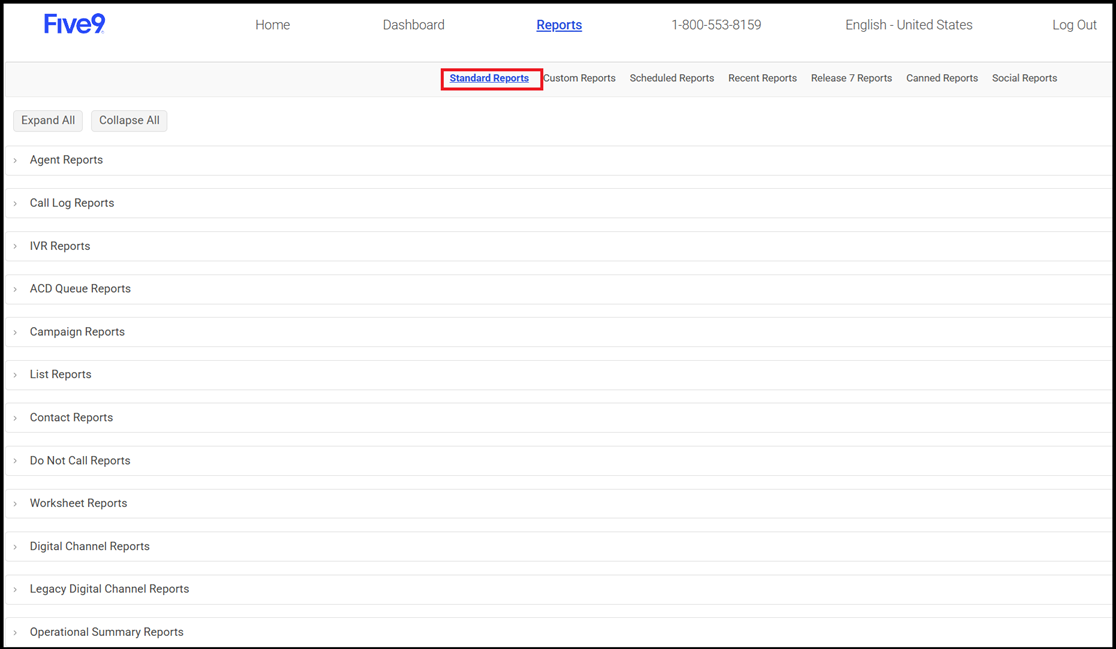The image size is (1116, 649).
Task: Click the 1-800-553-8159 phone number
Action: [x=716, y=25]
